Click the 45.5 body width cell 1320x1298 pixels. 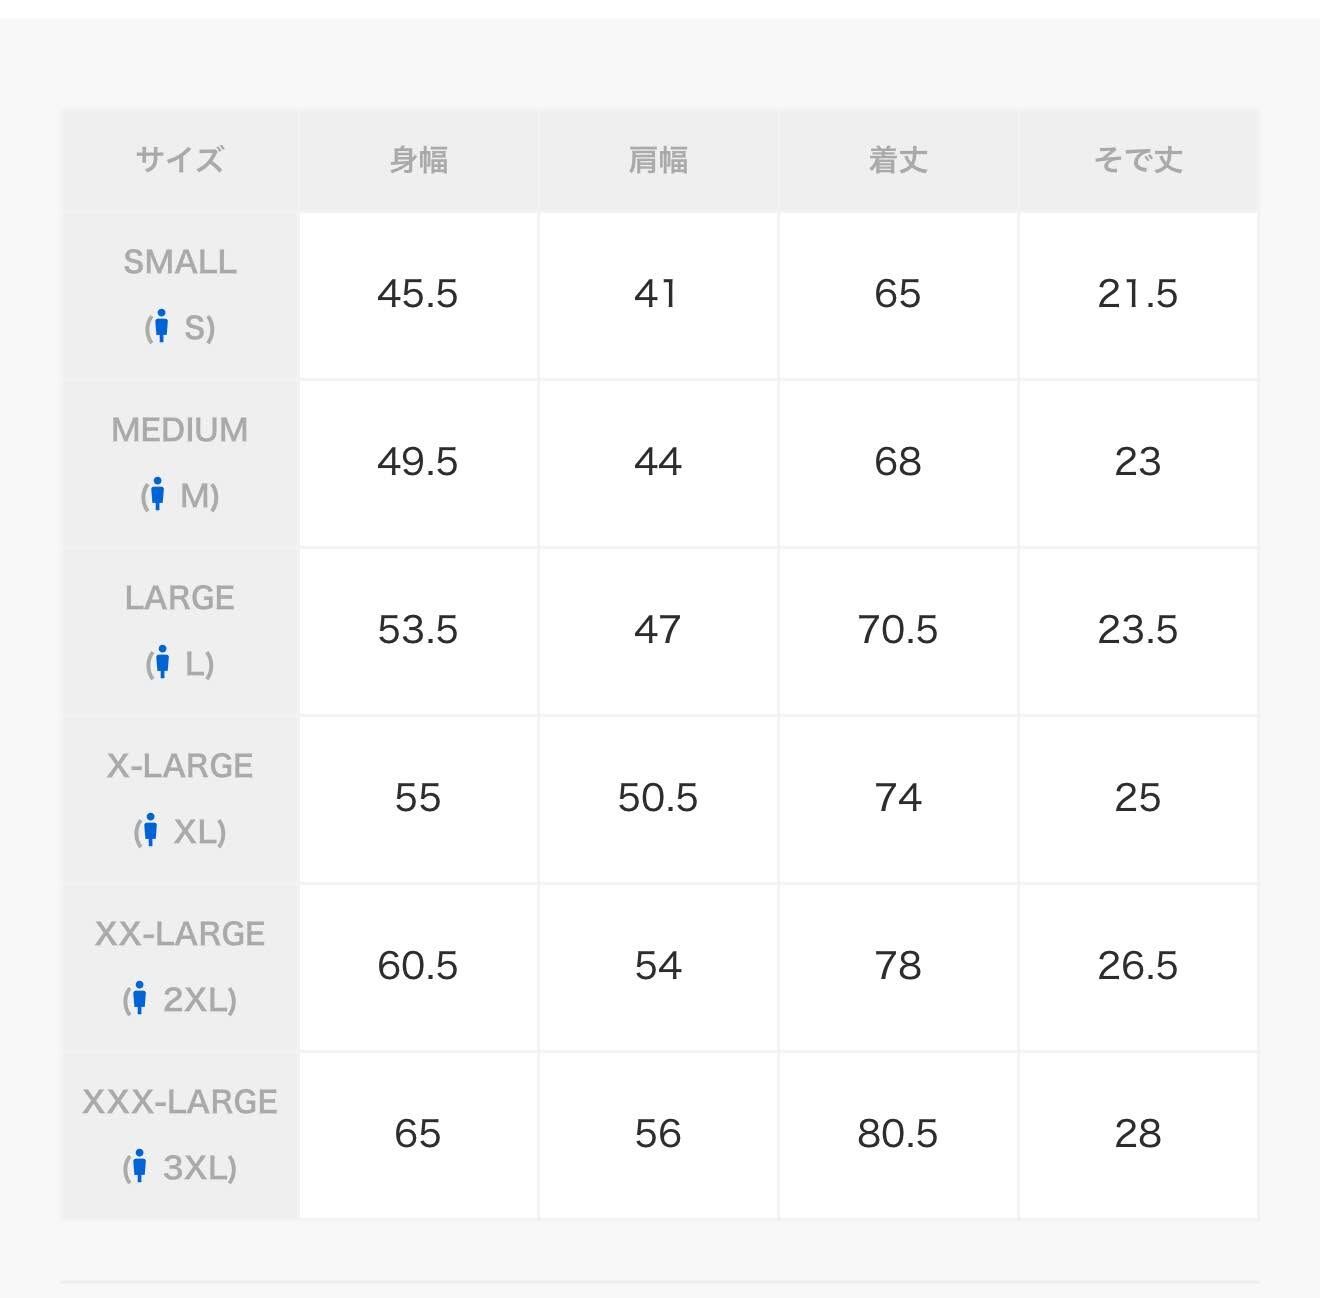pyautogui.click(x=418, y=295)
